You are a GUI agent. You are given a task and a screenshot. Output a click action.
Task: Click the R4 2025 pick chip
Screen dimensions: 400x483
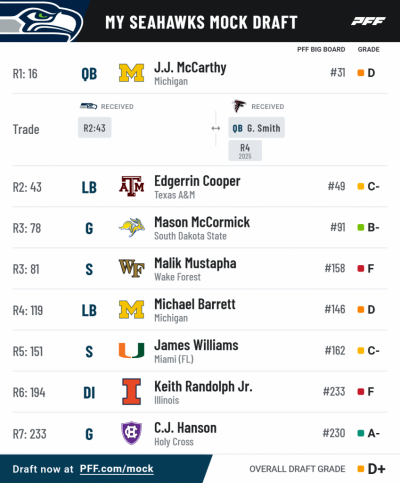(245, 151)
